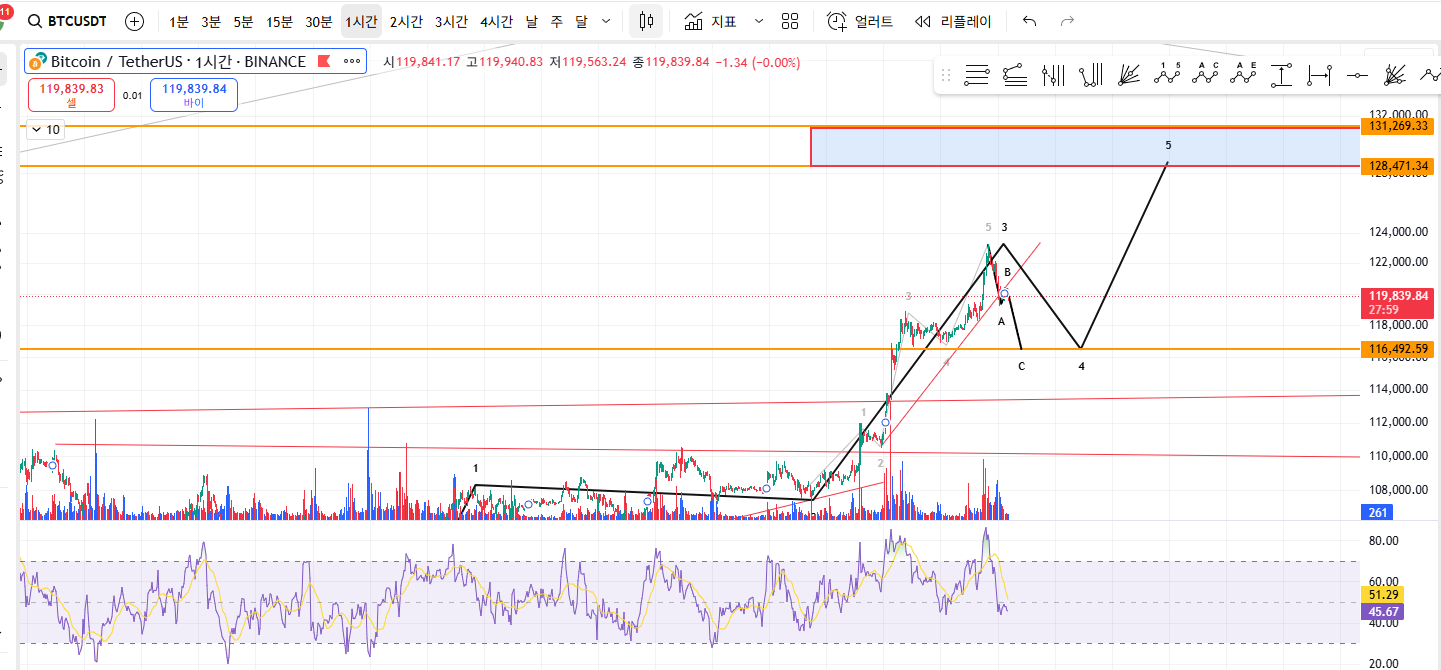Redo the chart action
Viewport: 1441px width, 670px height.
(x=1067, y=21)
